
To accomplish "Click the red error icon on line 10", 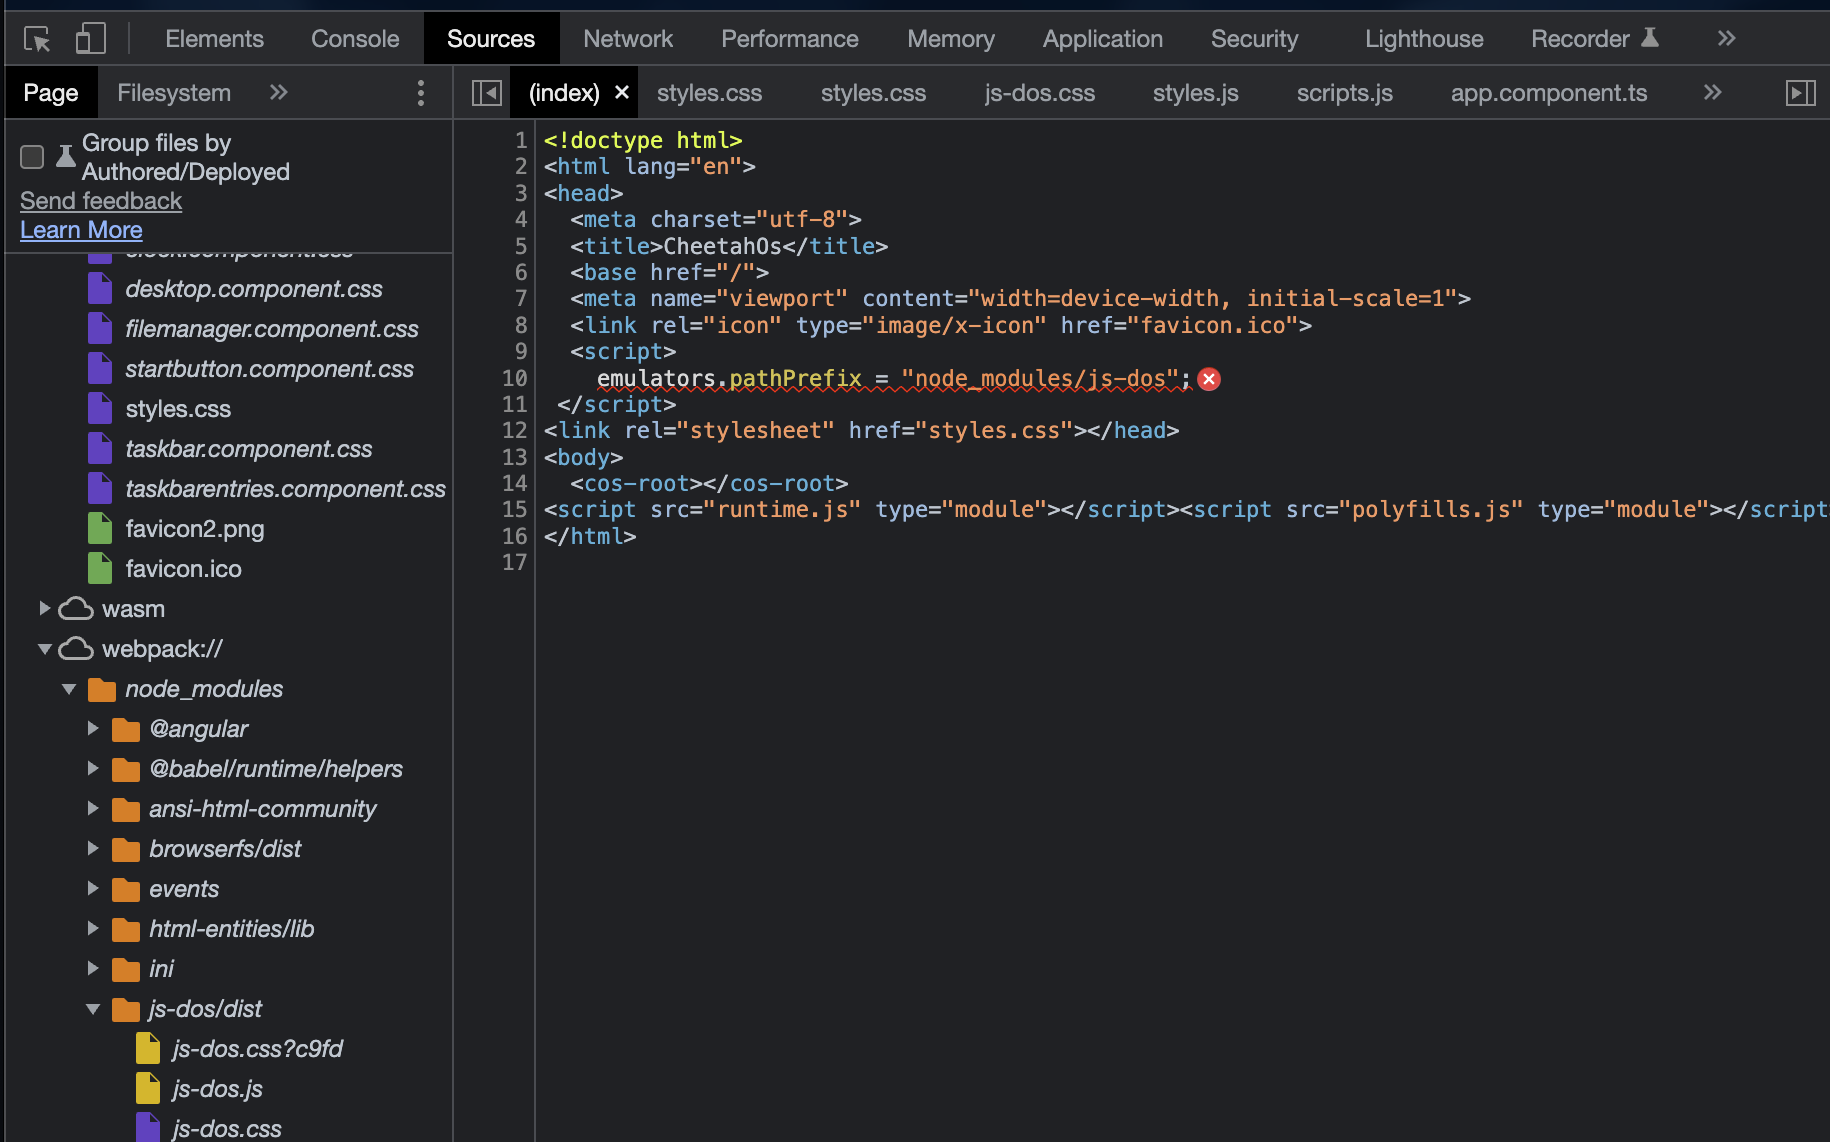I will click(x=1209, y=379).
